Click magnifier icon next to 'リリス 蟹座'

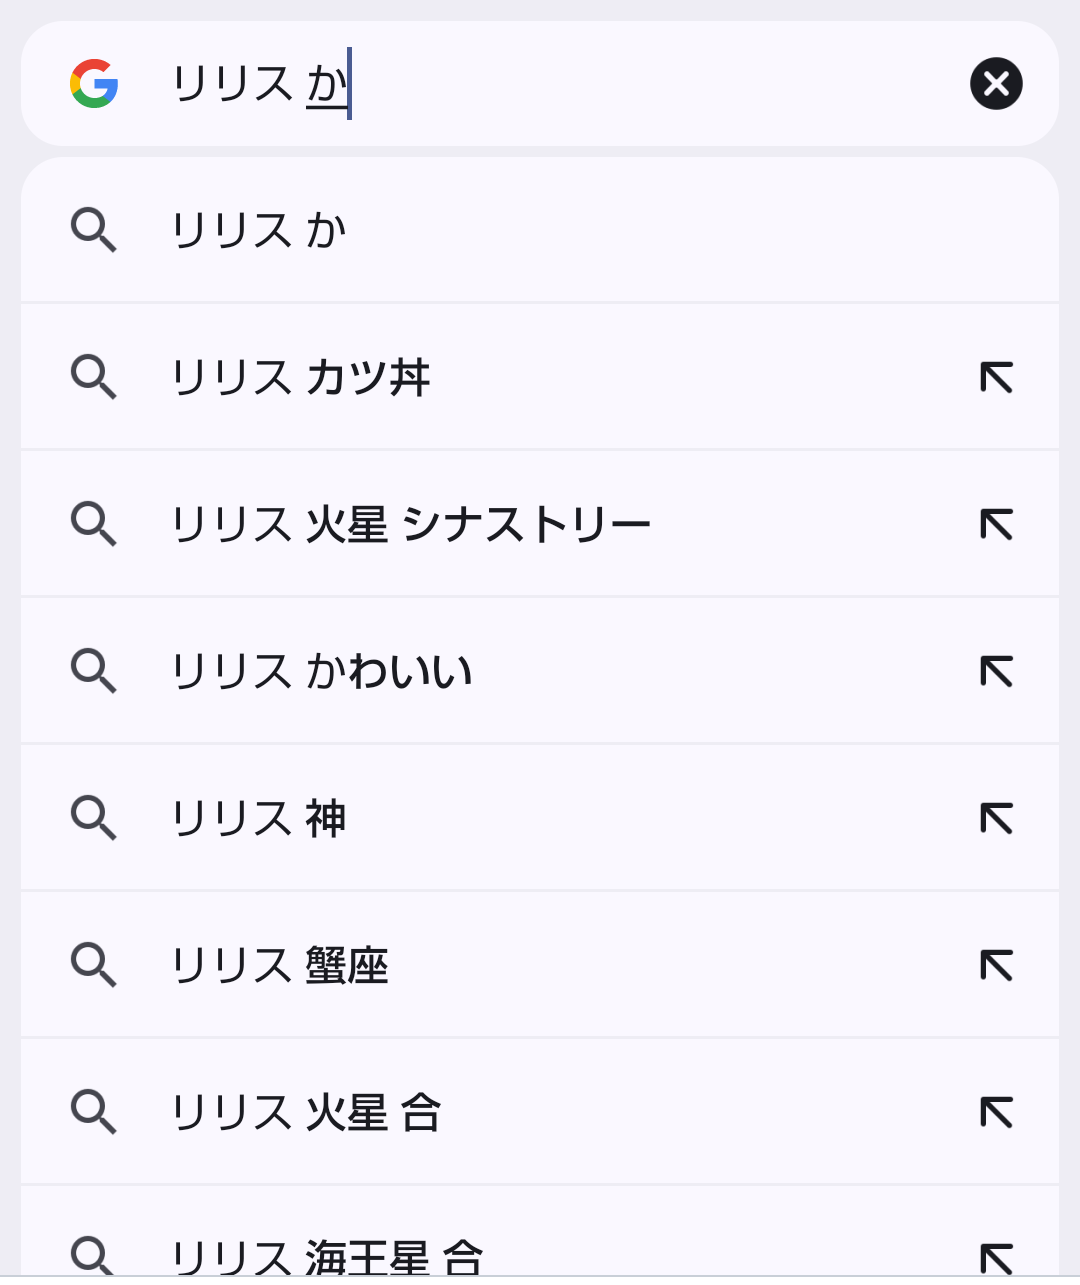click(x=94, y=965)
